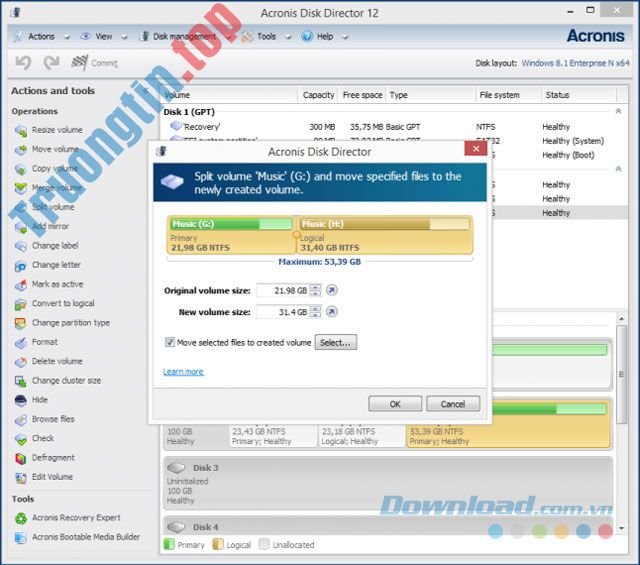Click OK in the split dialog

[x=394, y=404]
